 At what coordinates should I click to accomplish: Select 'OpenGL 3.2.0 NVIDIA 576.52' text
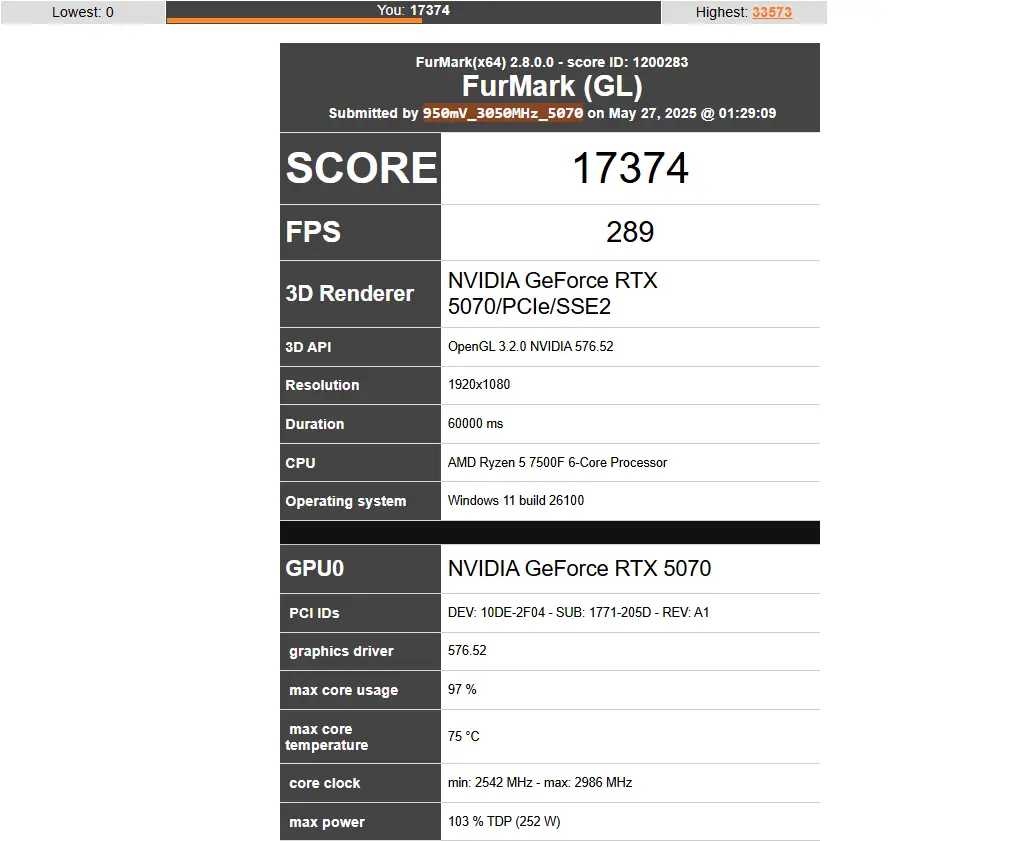click(x=530, y=346)
